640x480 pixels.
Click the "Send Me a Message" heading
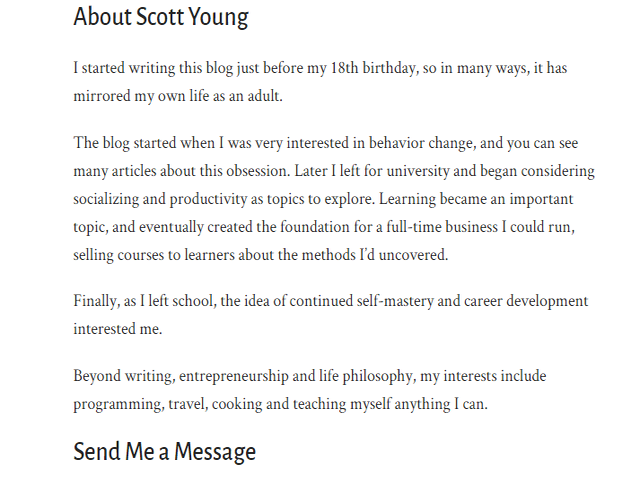[164, 452]
